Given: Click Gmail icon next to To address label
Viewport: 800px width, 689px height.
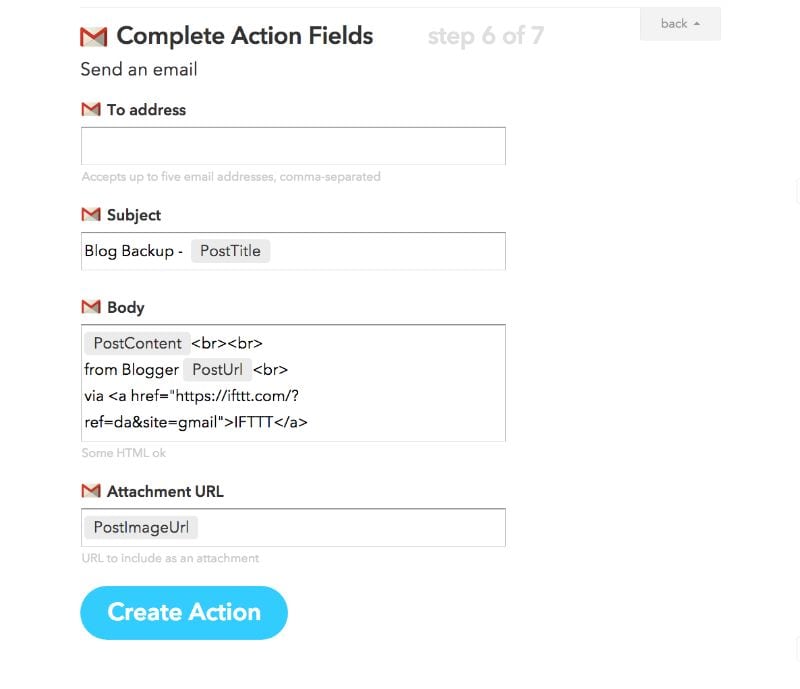Looking at the screenshot, I should (x=91, y=109).
